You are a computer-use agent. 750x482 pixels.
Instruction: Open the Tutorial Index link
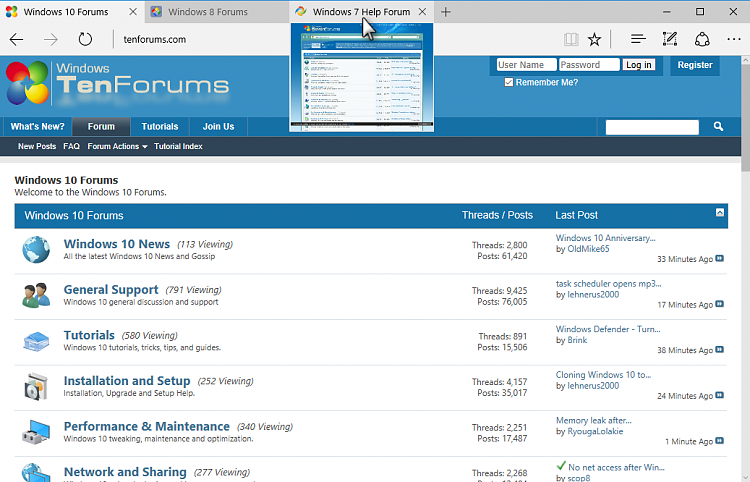click(178, 146)
